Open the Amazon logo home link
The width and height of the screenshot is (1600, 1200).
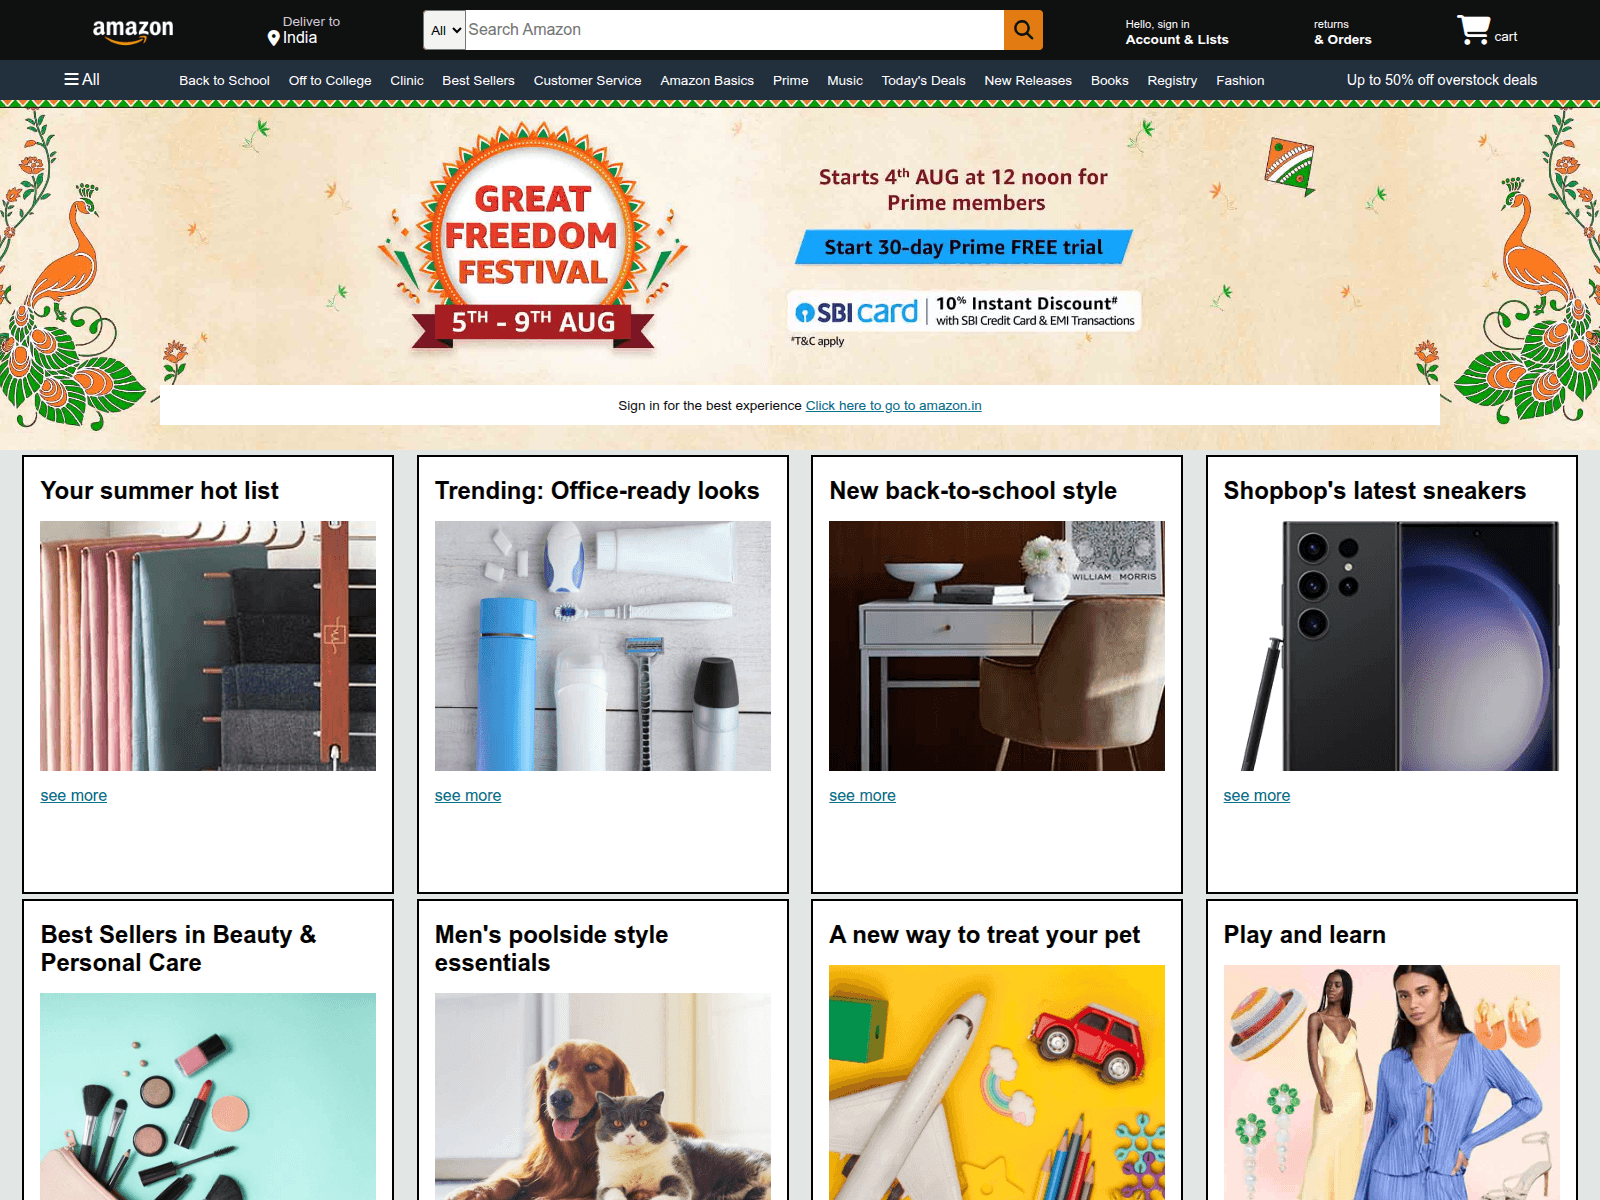(x=133, y=30)
